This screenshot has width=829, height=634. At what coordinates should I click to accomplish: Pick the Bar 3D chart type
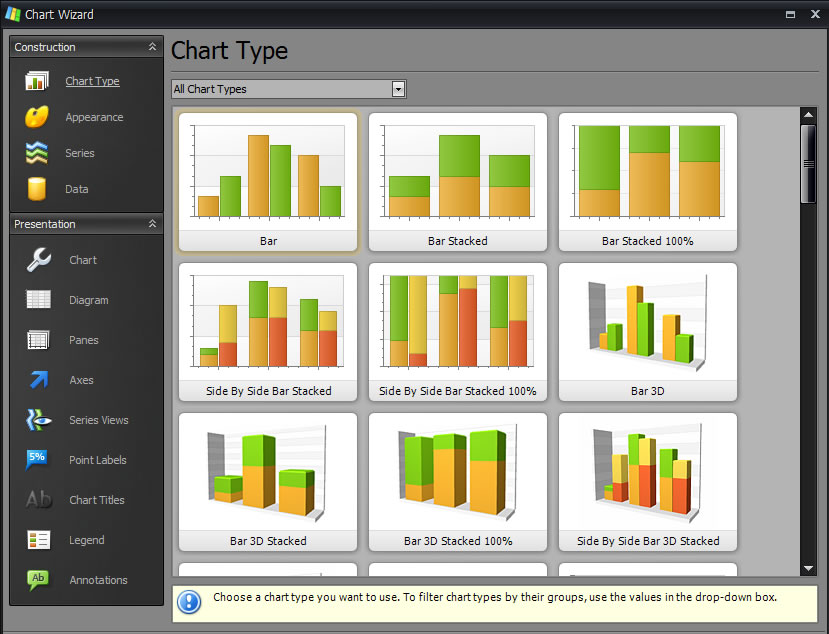click(x=648, y=332)
